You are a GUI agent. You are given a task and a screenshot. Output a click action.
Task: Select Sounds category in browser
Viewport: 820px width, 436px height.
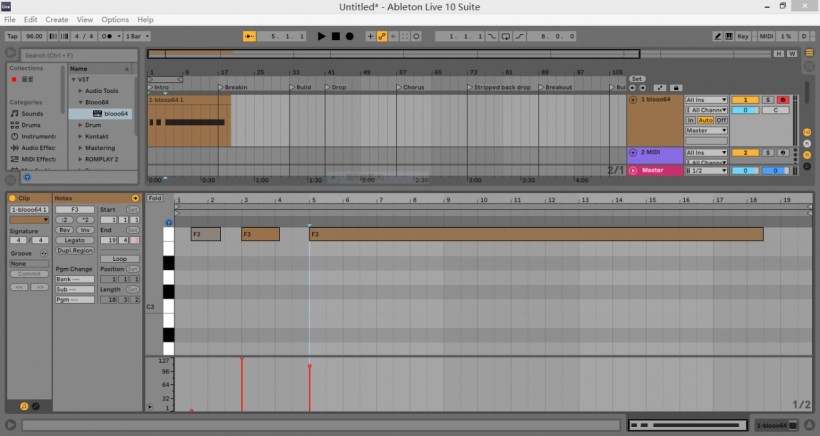pyautogui.click(x=32, y=114)
